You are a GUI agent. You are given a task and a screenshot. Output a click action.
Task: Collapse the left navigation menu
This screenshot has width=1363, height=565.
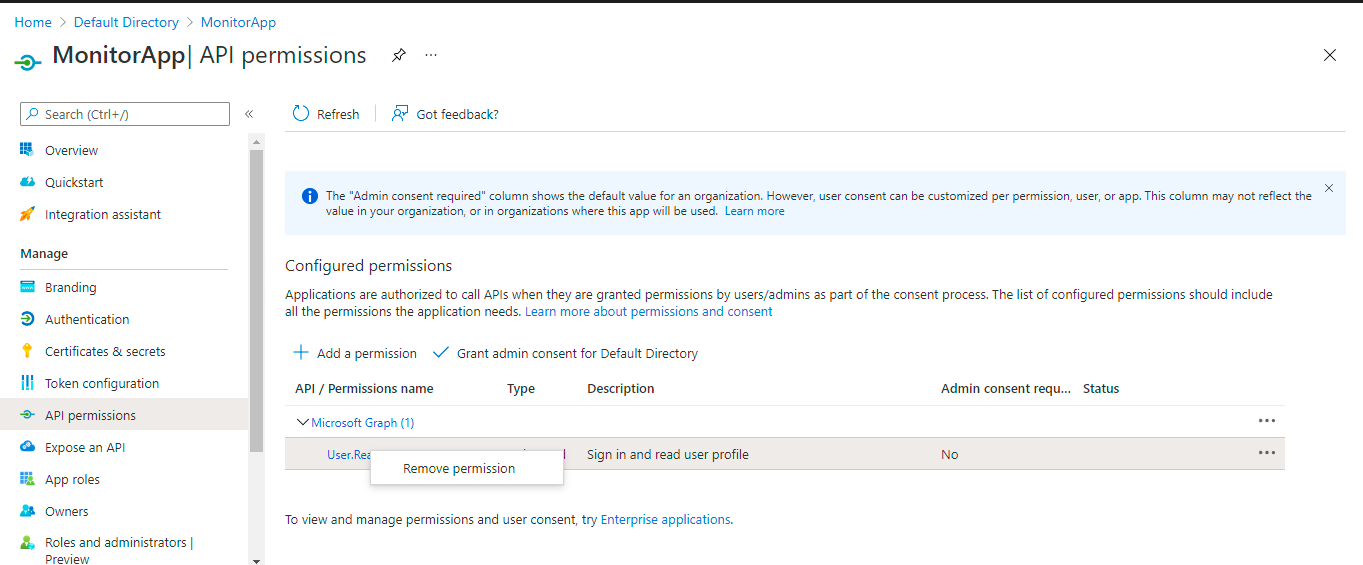[x=249, y=114]
